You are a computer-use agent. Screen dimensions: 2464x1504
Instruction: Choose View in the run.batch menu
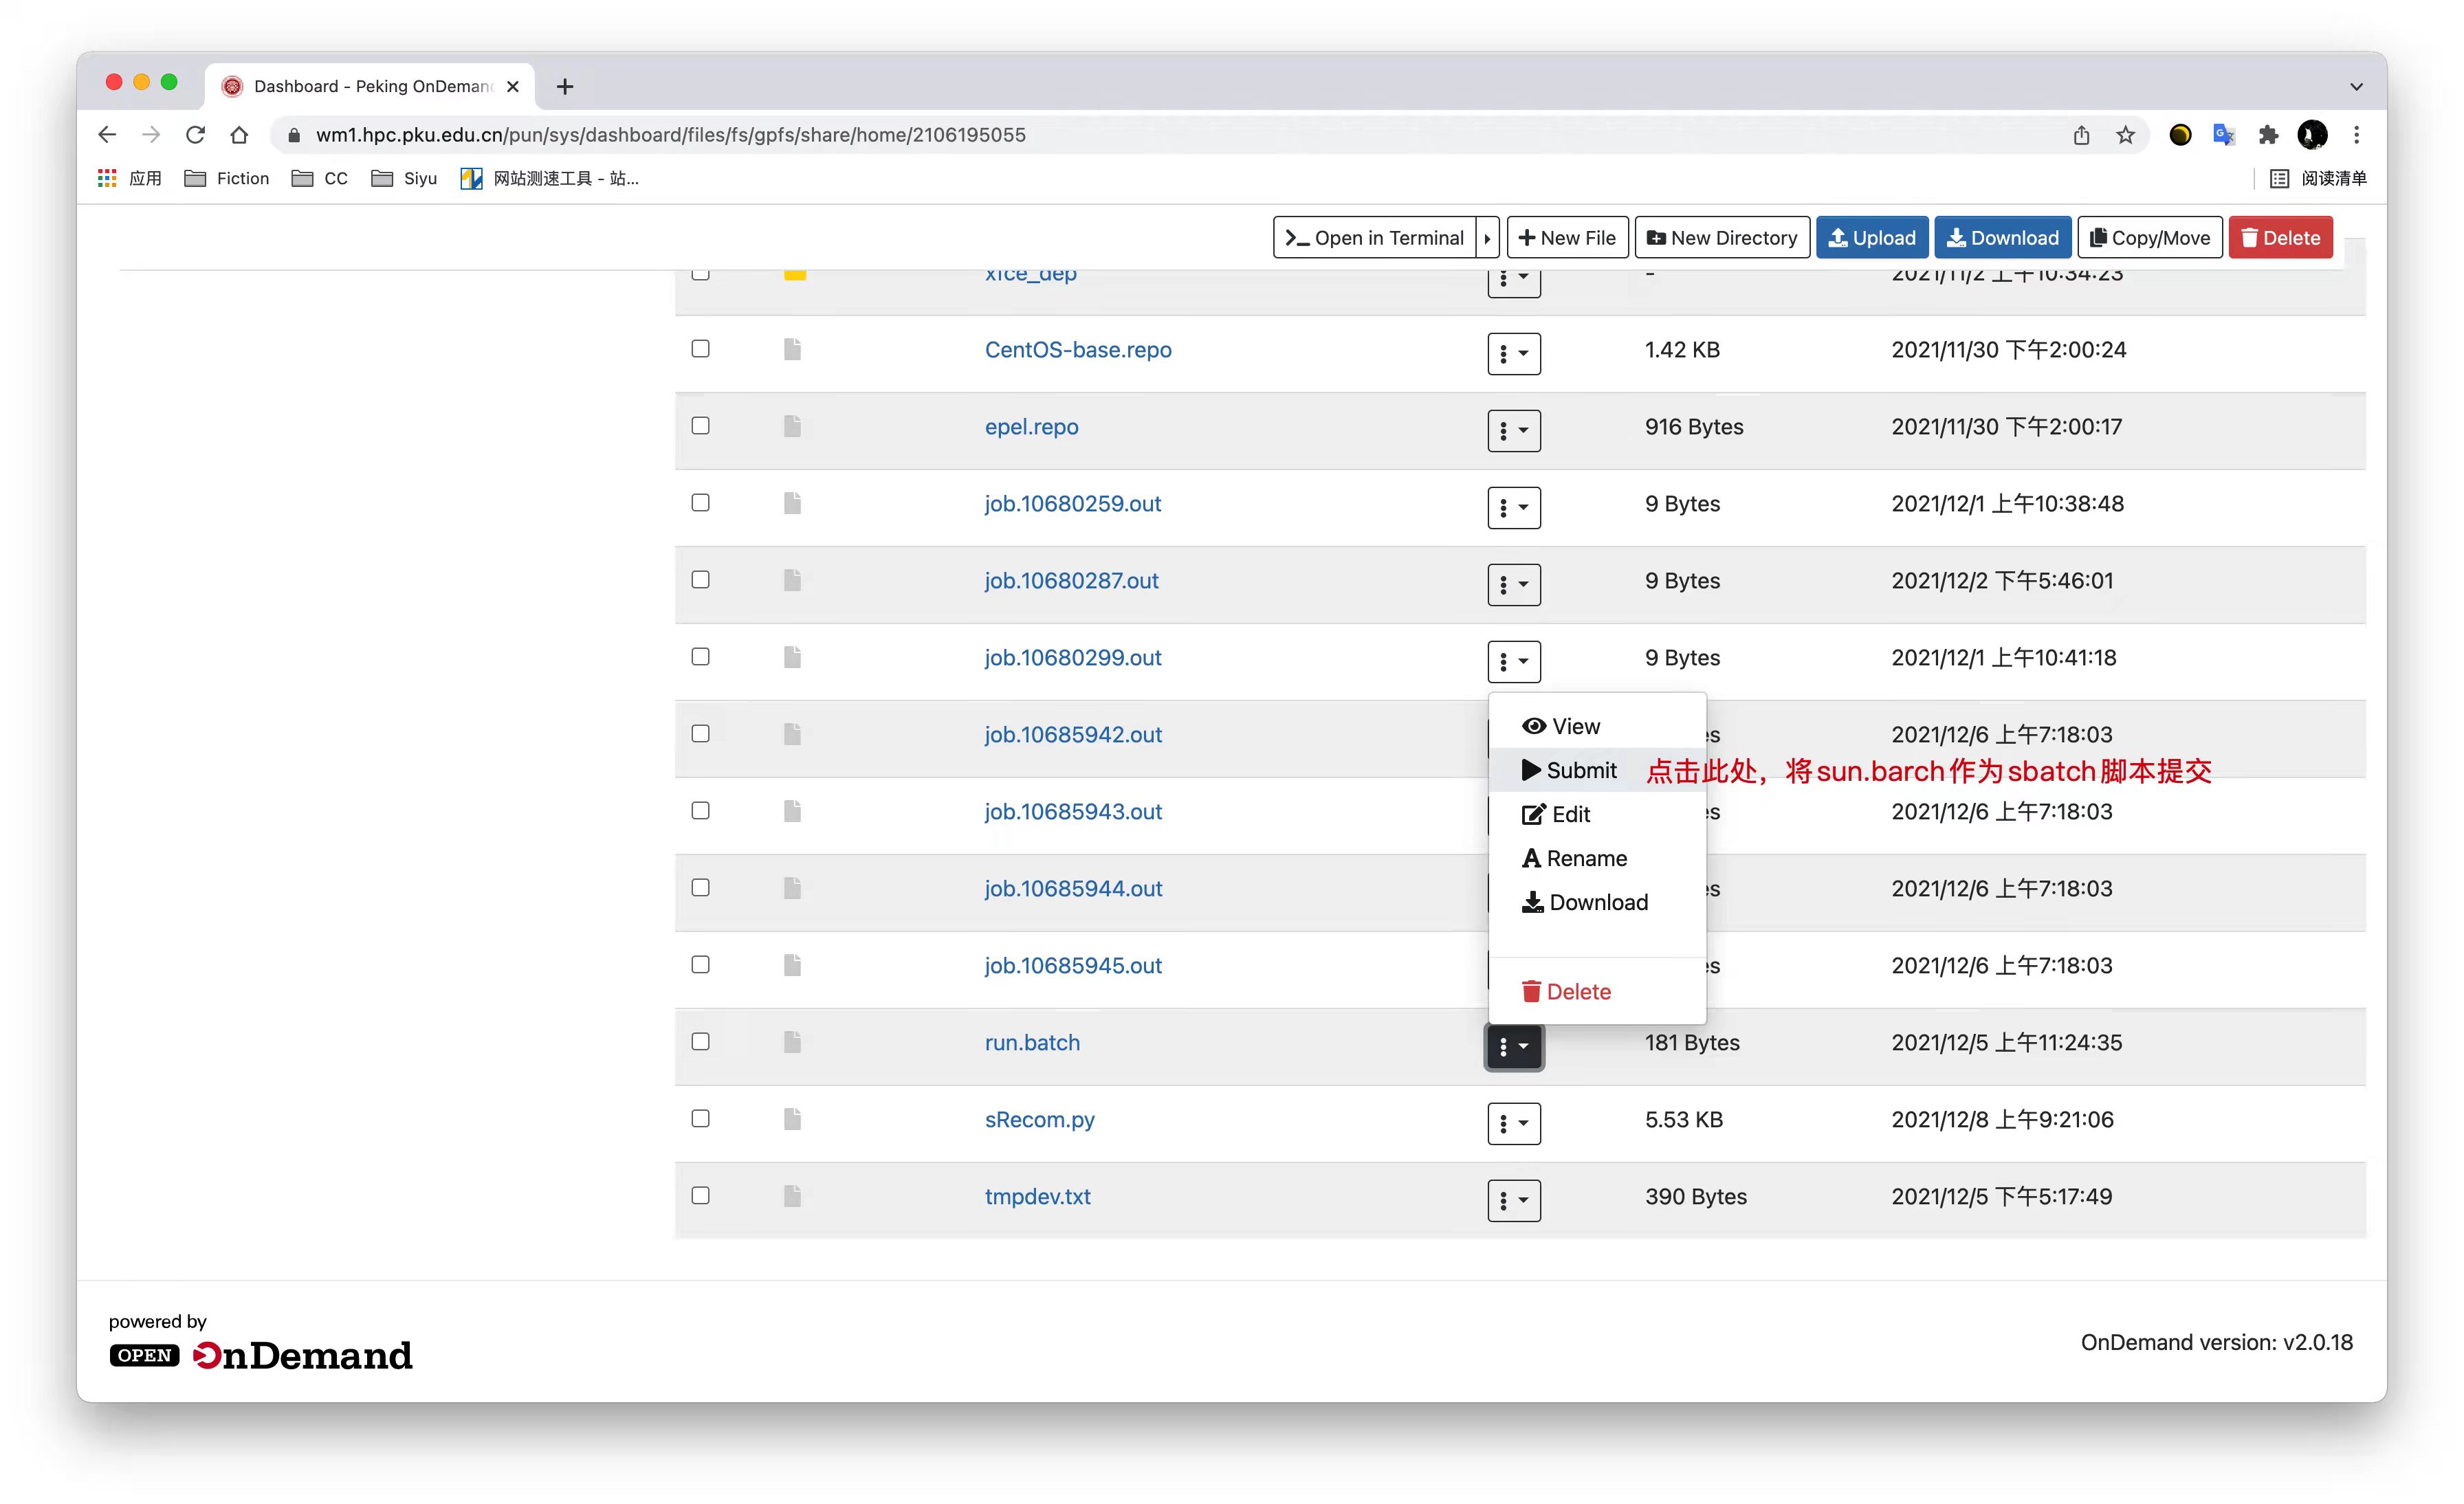tap(1597, 726)
